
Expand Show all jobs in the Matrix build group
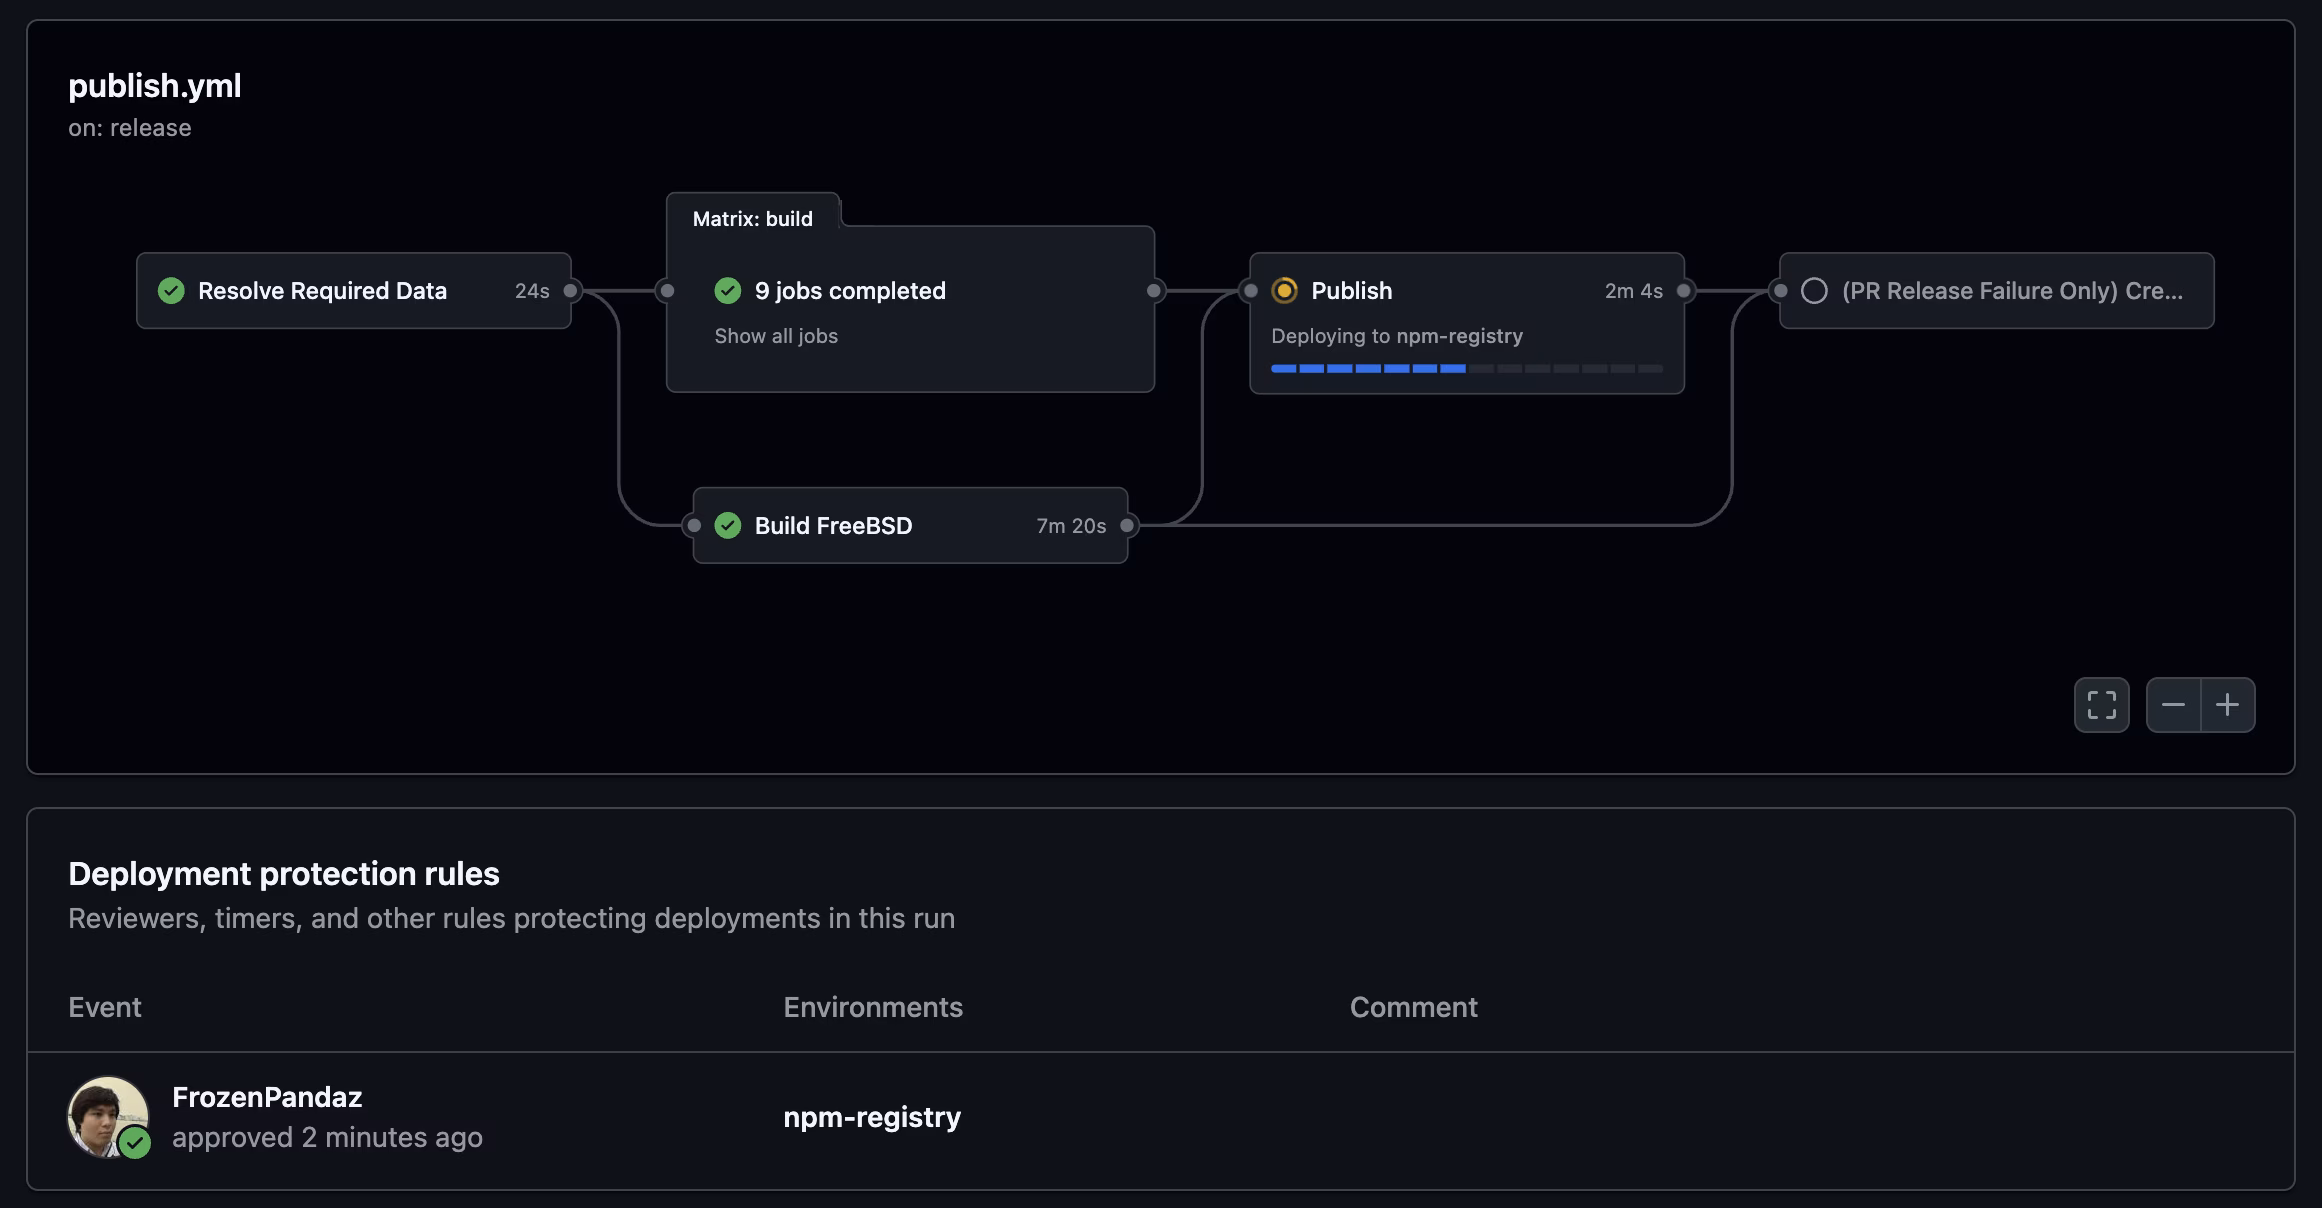[x=776, y=336]
